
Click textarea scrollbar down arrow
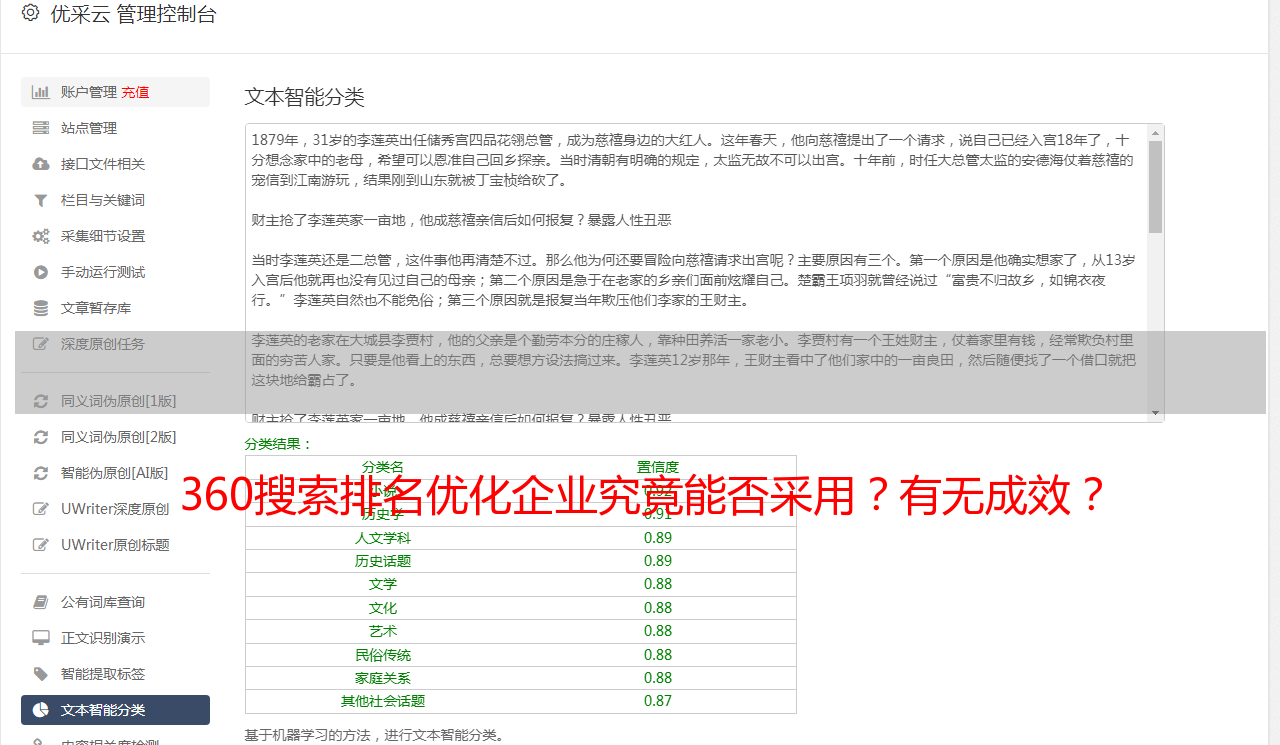pyautogui.click(x=1155, y=413)
